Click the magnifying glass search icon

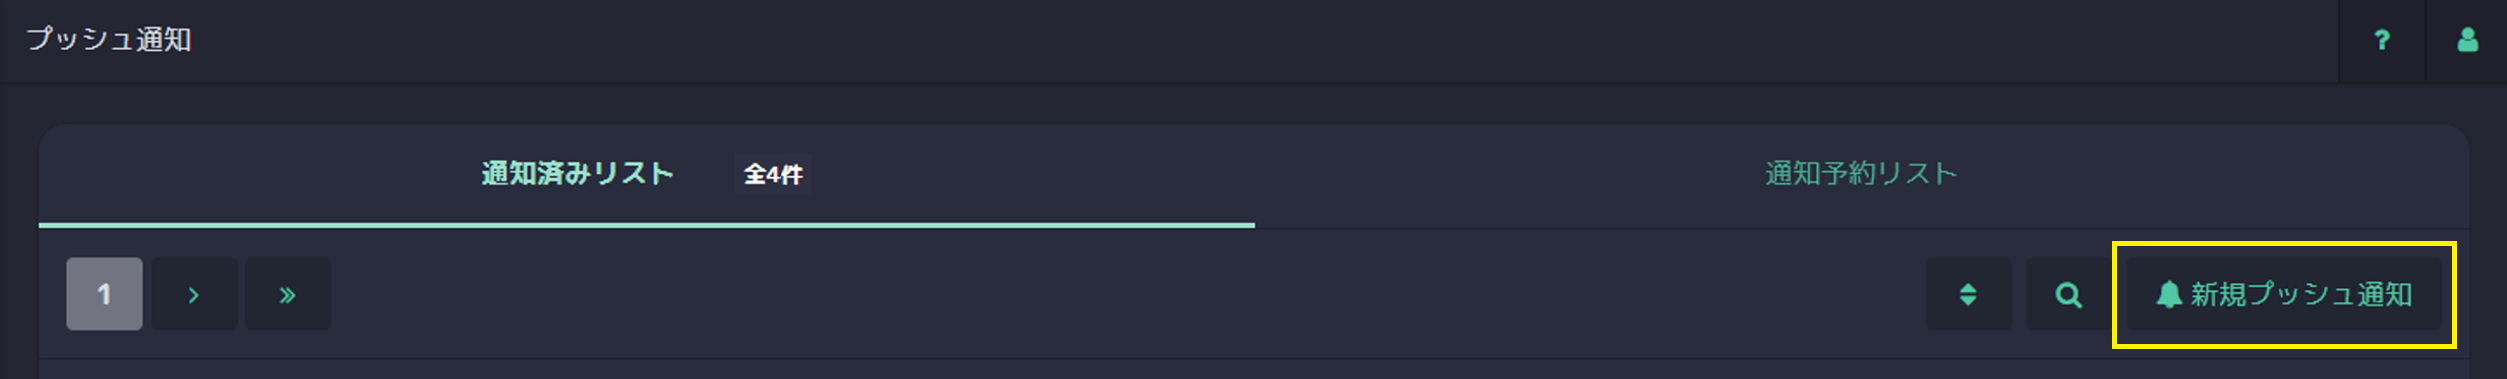(2068, 295)
